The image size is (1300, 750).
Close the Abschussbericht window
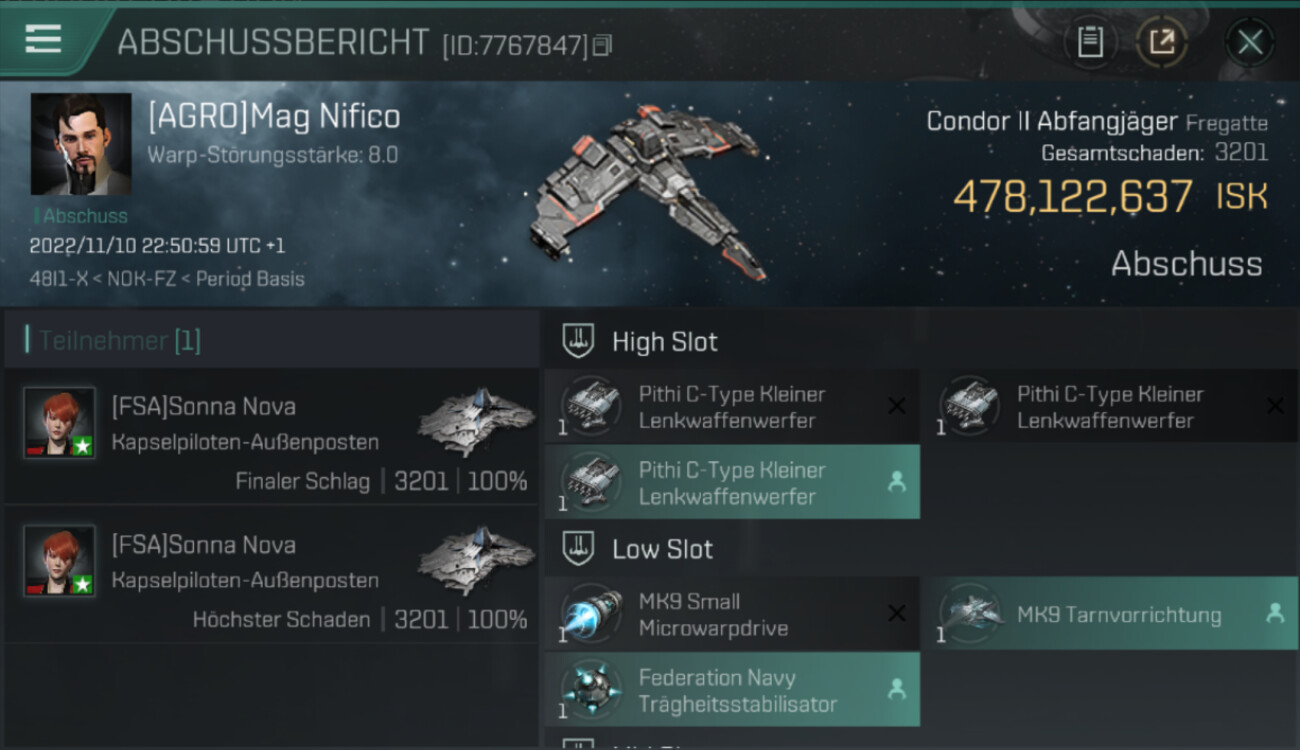tap(1249, 42)
